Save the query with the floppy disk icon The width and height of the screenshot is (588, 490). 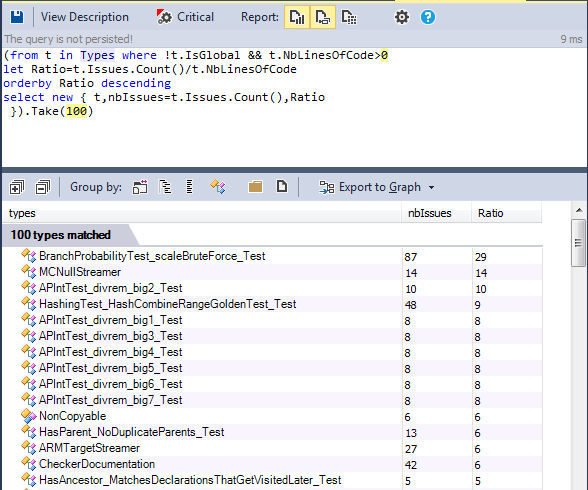pyautogui.click(x=17, y=17)
